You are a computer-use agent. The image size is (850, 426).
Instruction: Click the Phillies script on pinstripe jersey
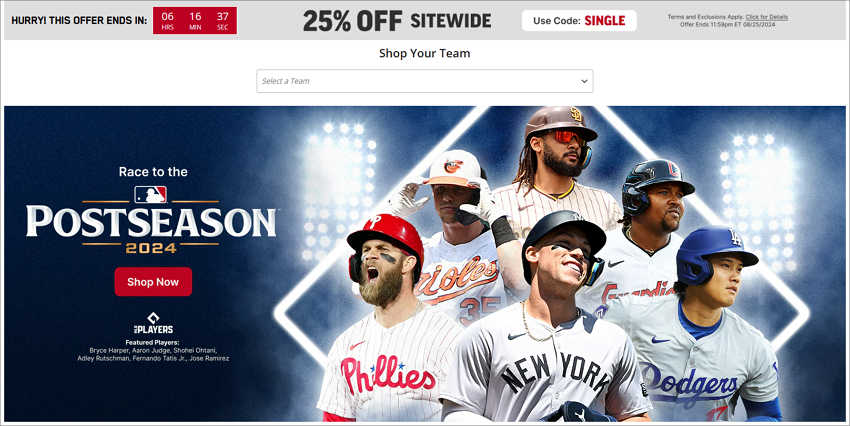pos(388,375)
